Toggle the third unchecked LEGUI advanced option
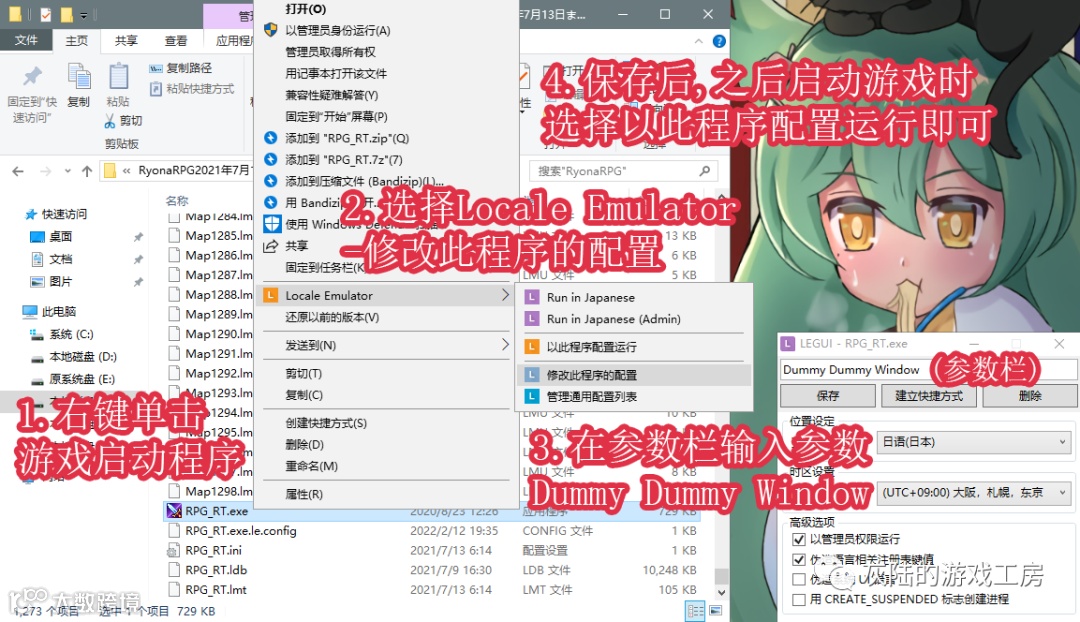1080x622 pixels. [799, 579]
